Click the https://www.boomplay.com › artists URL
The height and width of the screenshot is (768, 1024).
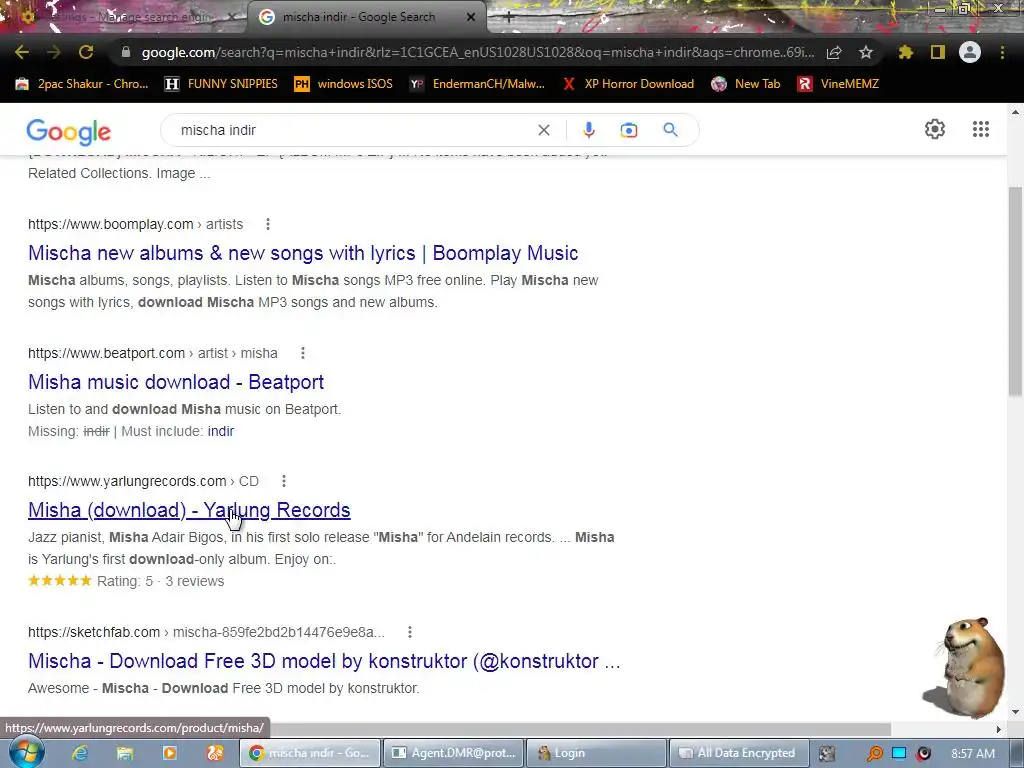coord(135,224)
